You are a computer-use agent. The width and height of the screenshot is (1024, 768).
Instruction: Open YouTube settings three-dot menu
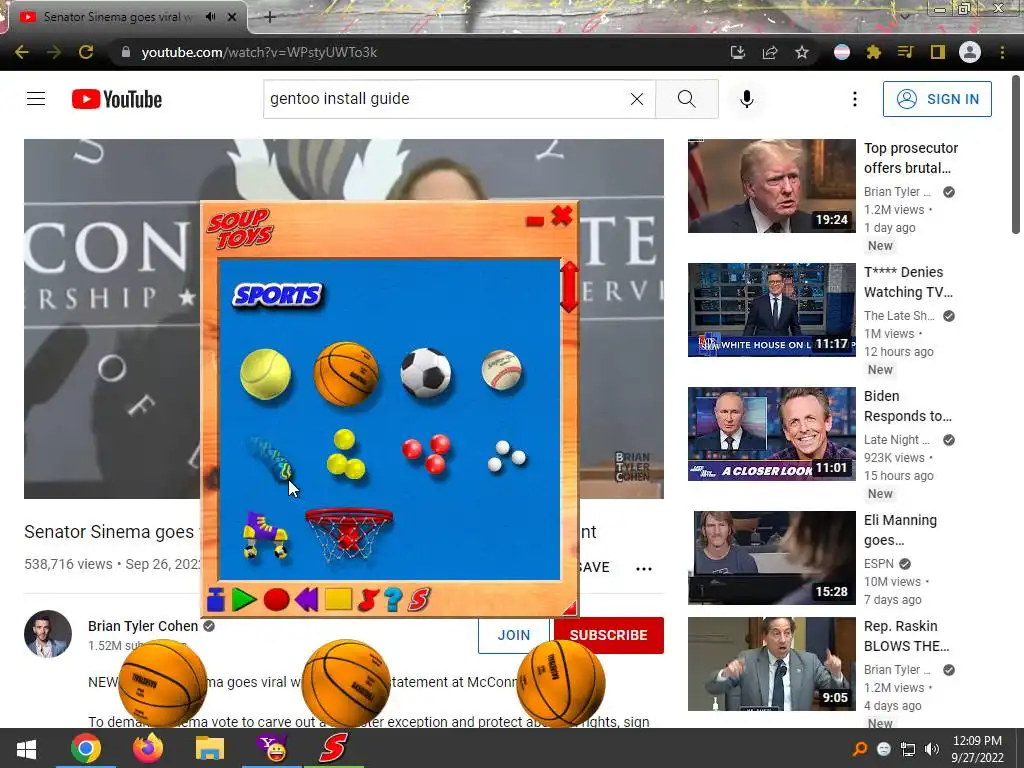(x=855, y=99)
